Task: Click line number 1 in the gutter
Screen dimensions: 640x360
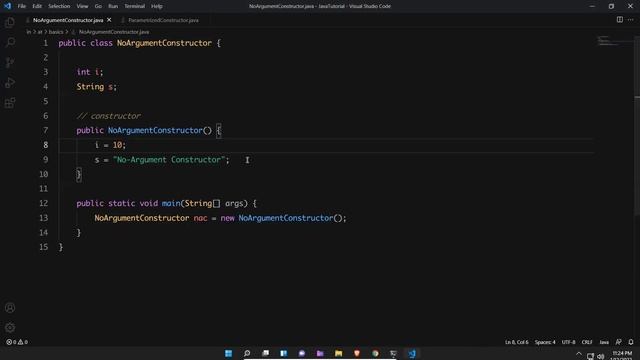Action: pyautogui.click(x=45, y=43)
